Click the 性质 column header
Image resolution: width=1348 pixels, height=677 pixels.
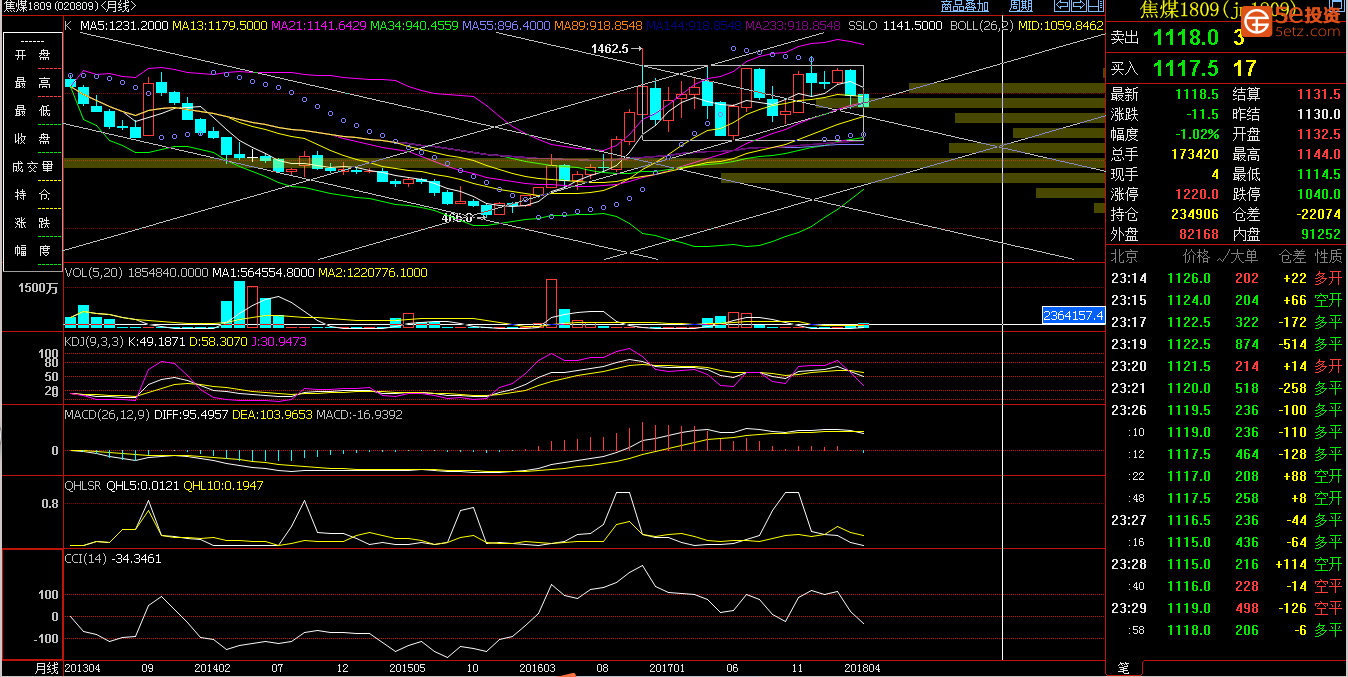tap(1328, 257)
